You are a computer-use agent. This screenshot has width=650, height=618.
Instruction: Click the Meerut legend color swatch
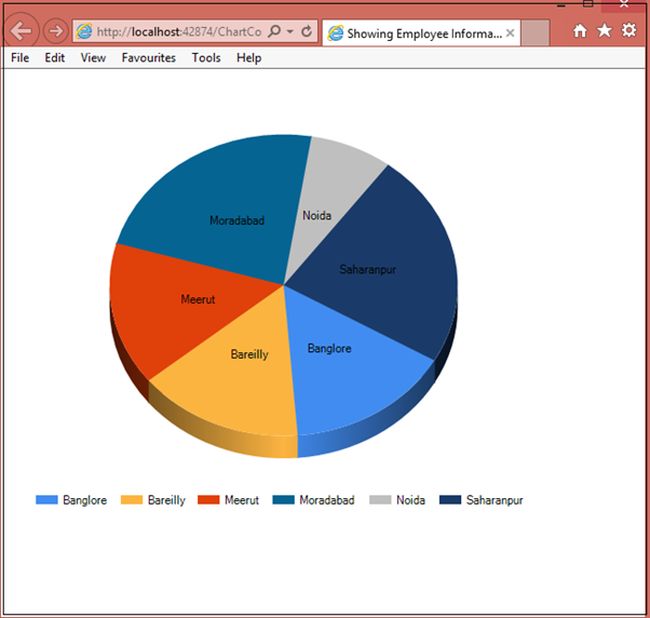point(209,500)
